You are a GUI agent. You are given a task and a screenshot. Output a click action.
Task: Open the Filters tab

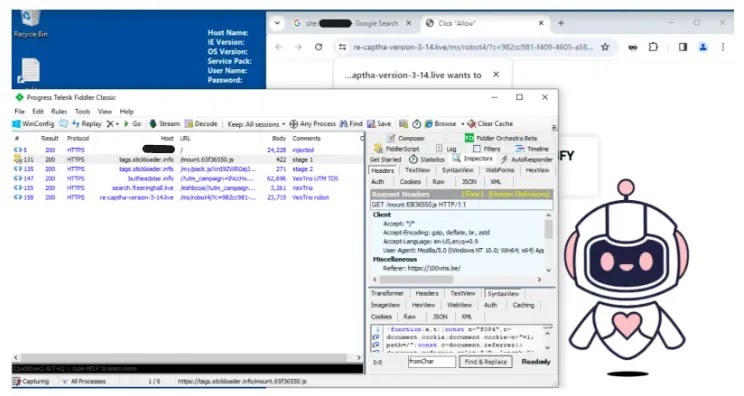[x=486, y=149]
